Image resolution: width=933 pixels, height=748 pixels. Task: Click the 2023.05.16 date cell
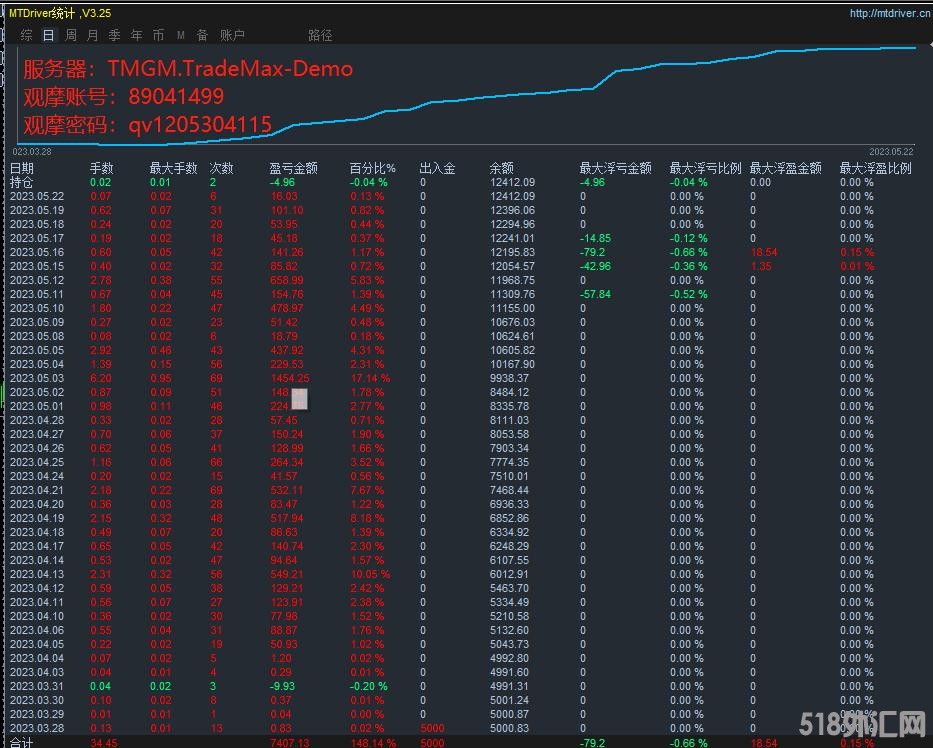[37, 252]
